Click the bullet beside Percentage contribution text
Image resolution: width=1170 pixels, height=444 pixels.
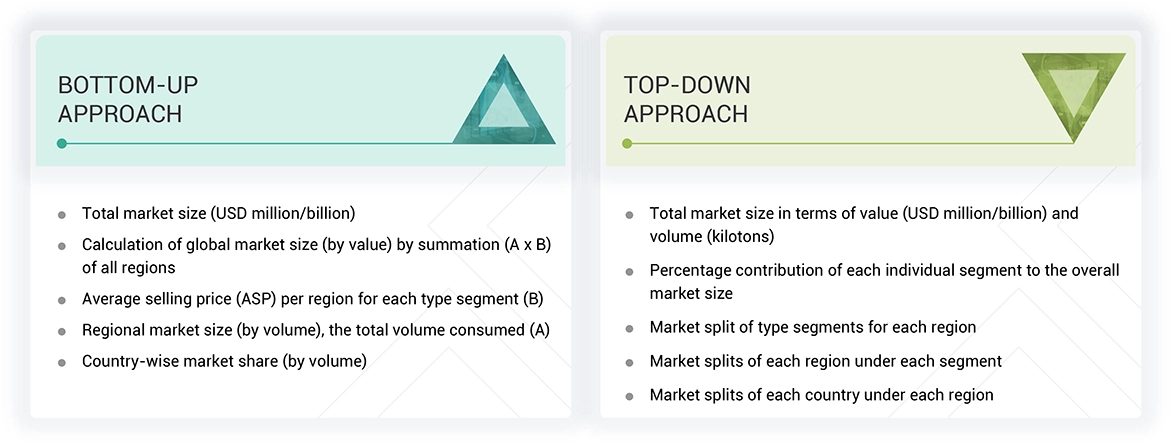coord(629,272)
